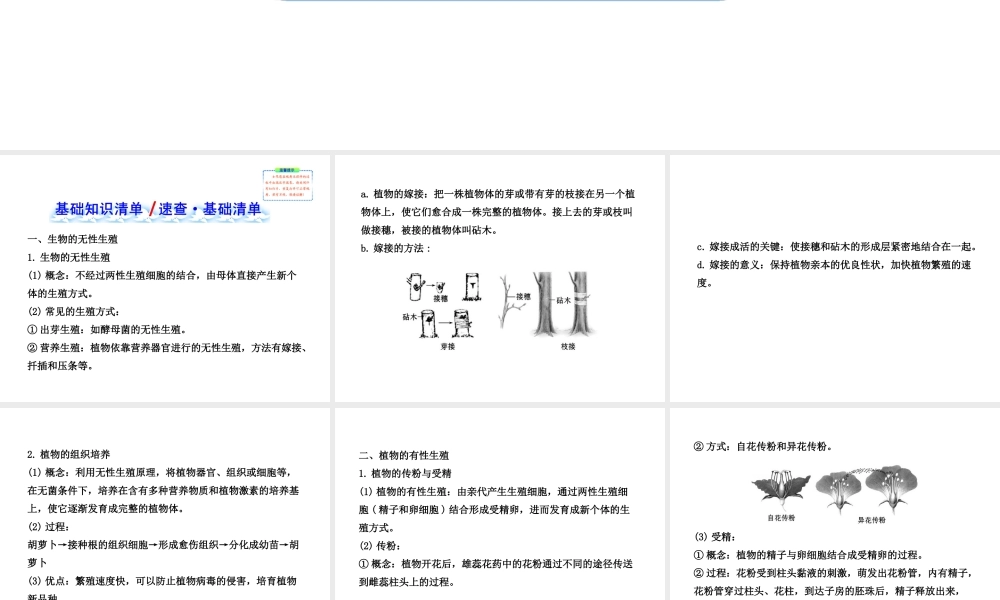Open the slide titled 二、植物的有性生殖

point(499,504)
